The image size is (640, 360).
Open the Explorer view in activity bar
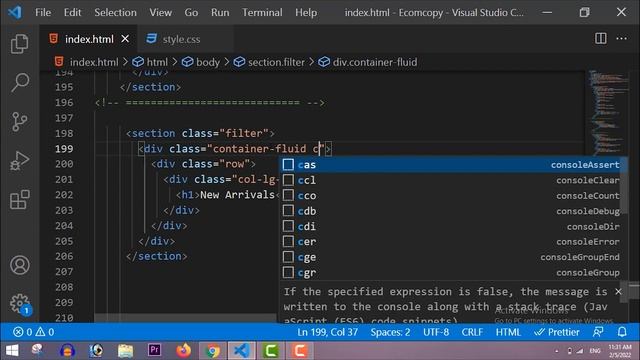tap(20, 44)
